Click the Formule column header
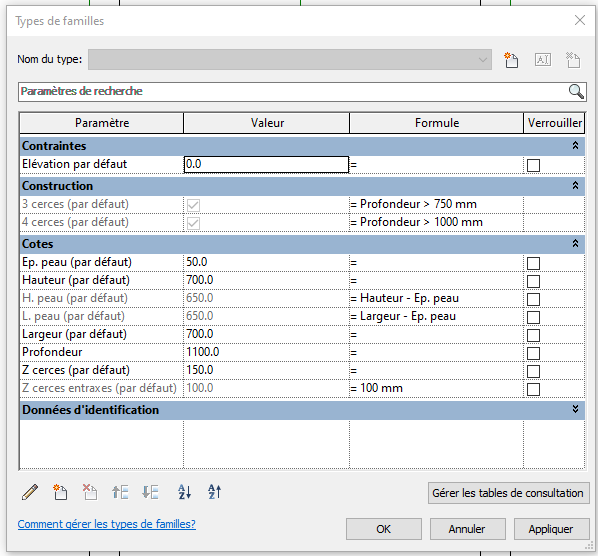Viewport: 598px width, 556px height. 437,123
